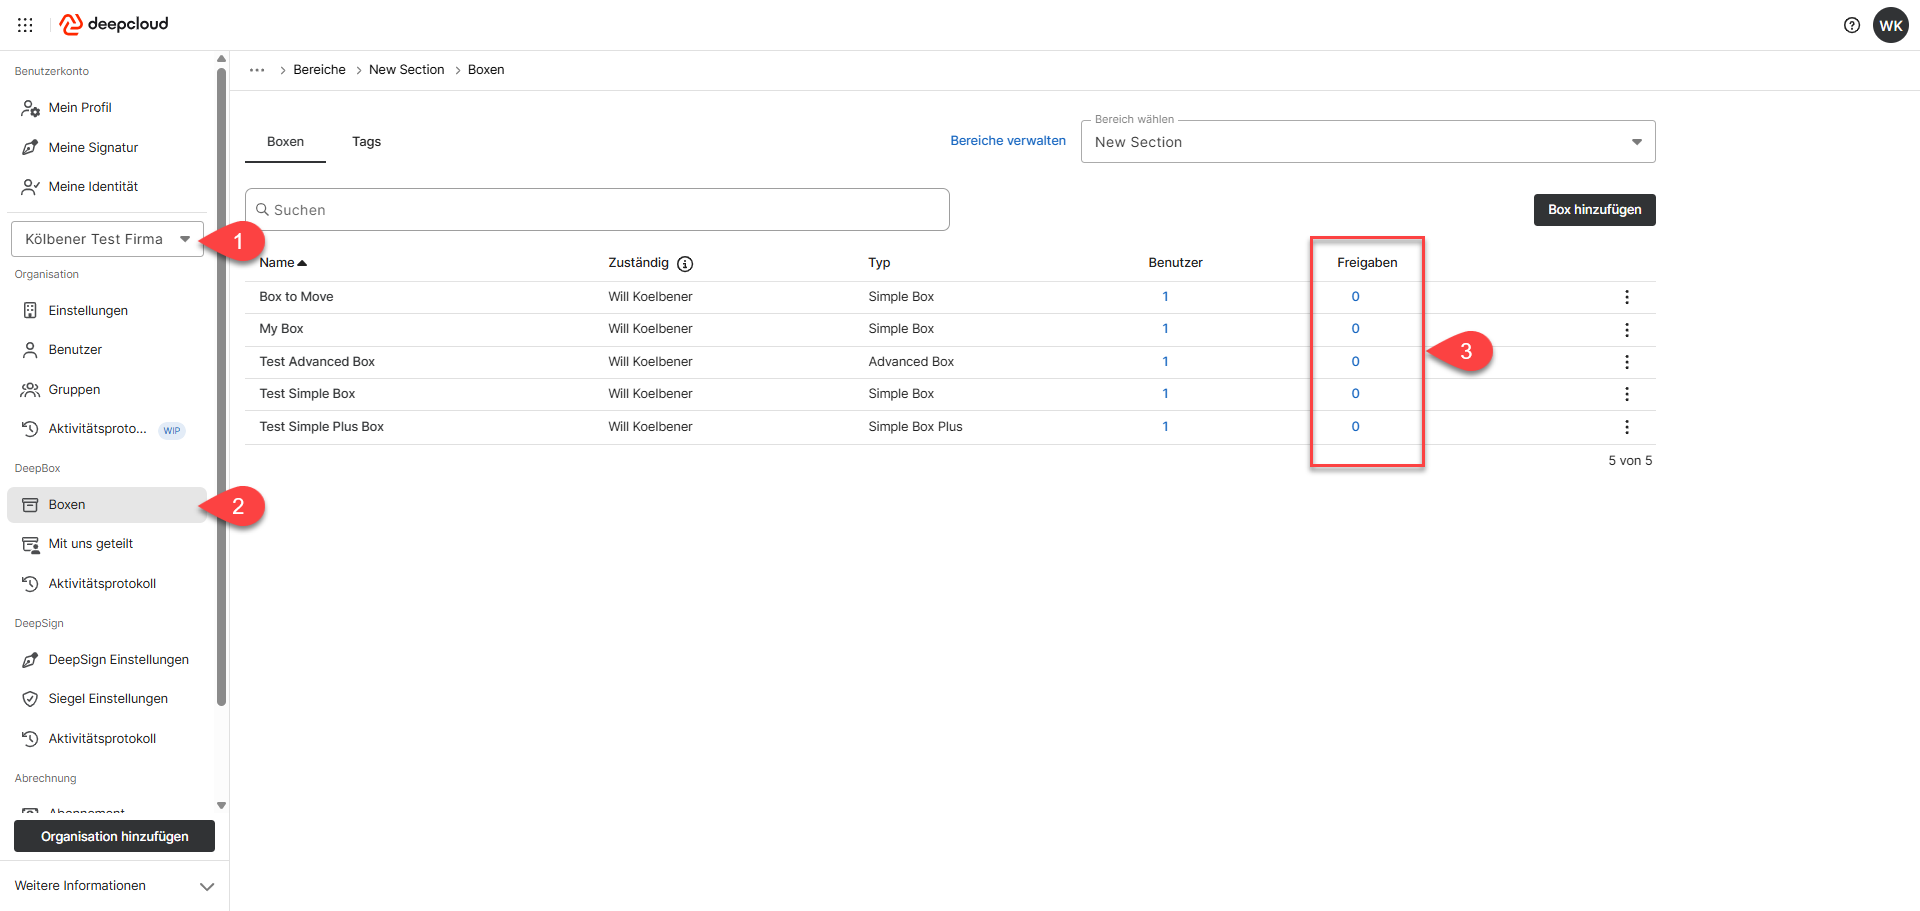
Task: Open the three-dot menu for Box to Move
Action: click(x=1627, y=297)
